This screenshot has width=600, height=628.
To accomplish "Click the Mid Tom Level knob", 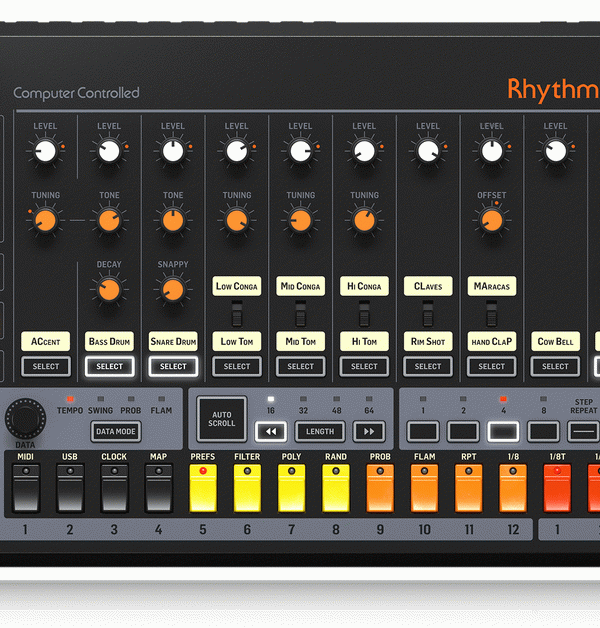I will (300, 151).
